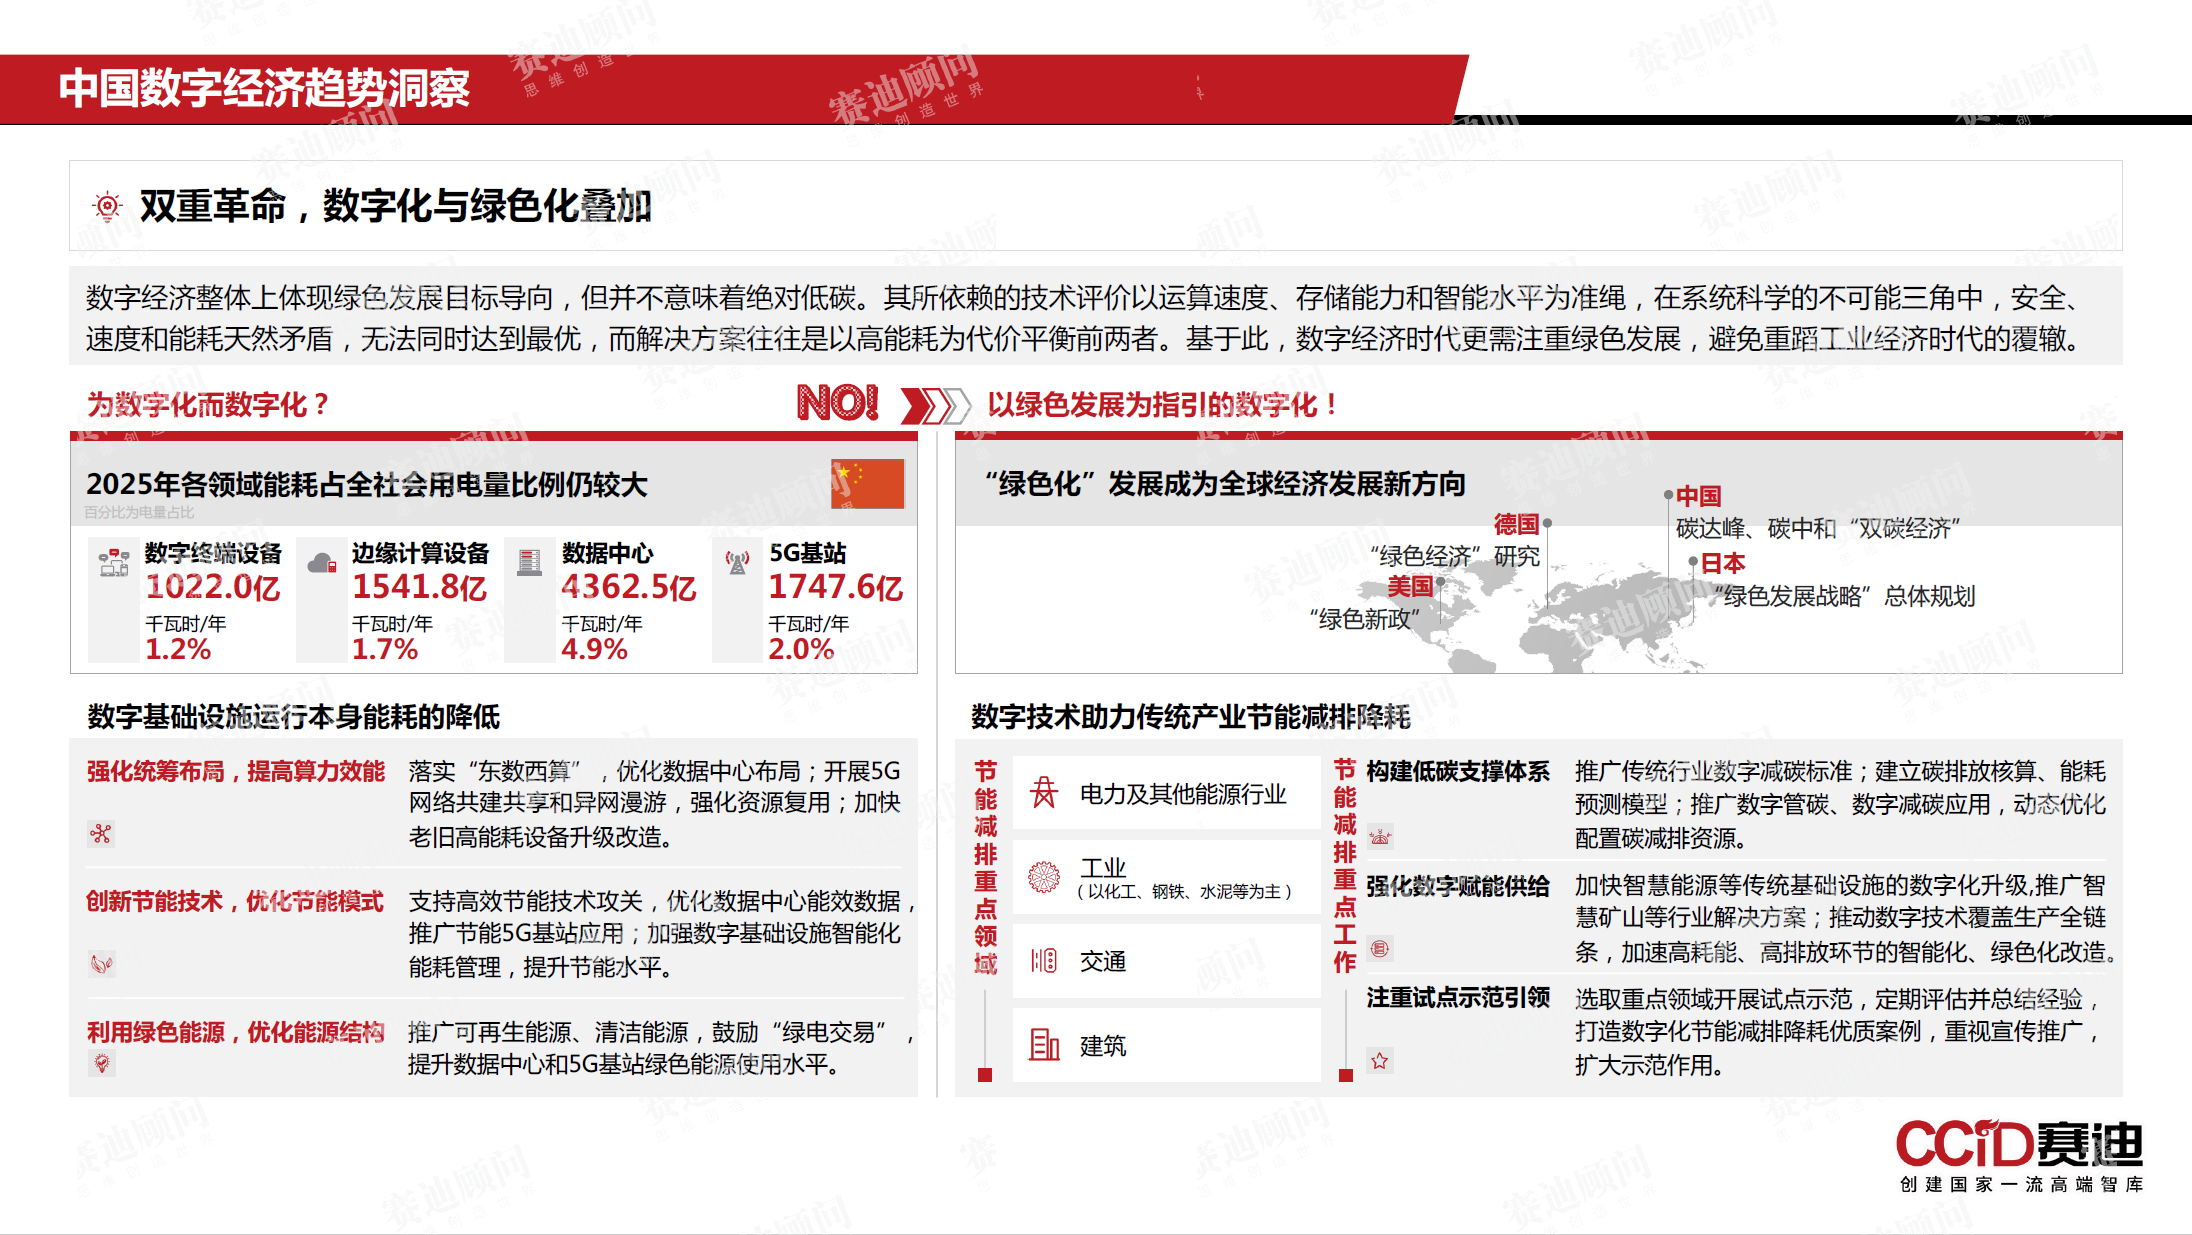This screenshot has width=2192, height=1235.
Task: Click the label 数据中心 above 4362.5亿
Action: [x=607, y=553]
